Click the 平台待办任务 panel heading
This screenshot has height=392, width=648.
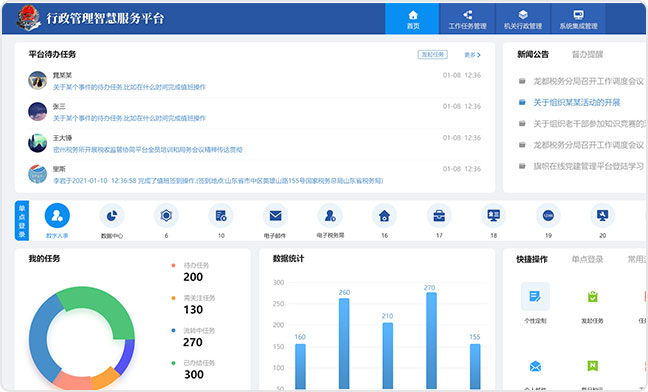(x=52, y=54)
